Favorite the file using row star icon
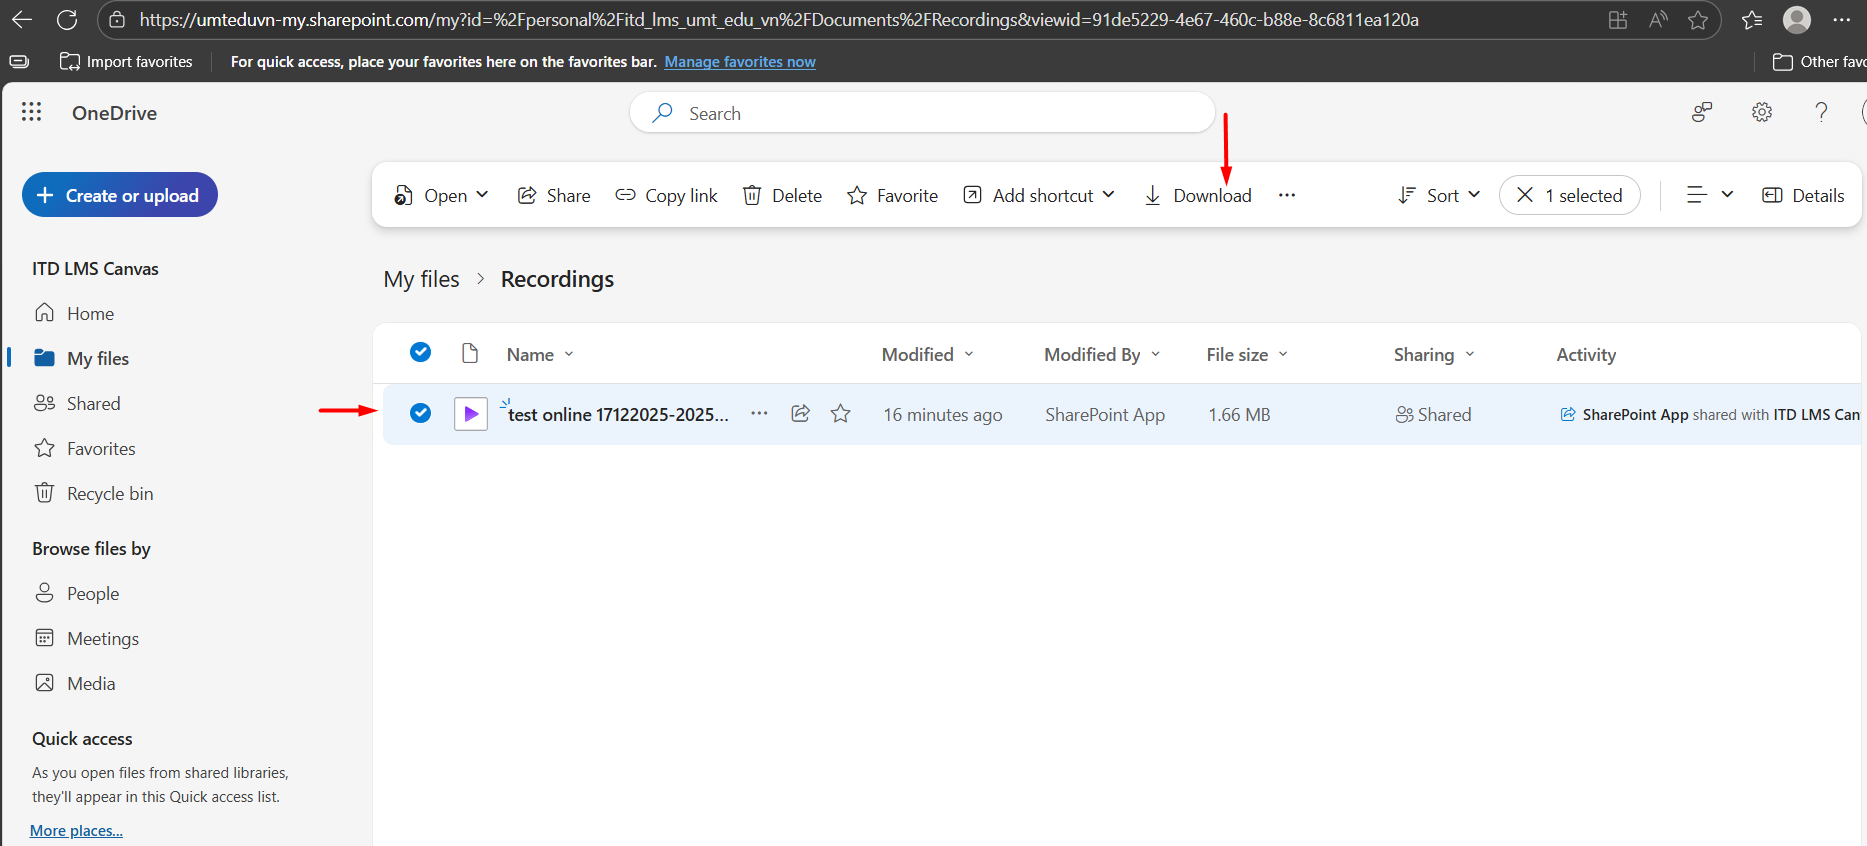 pos(841,414)
